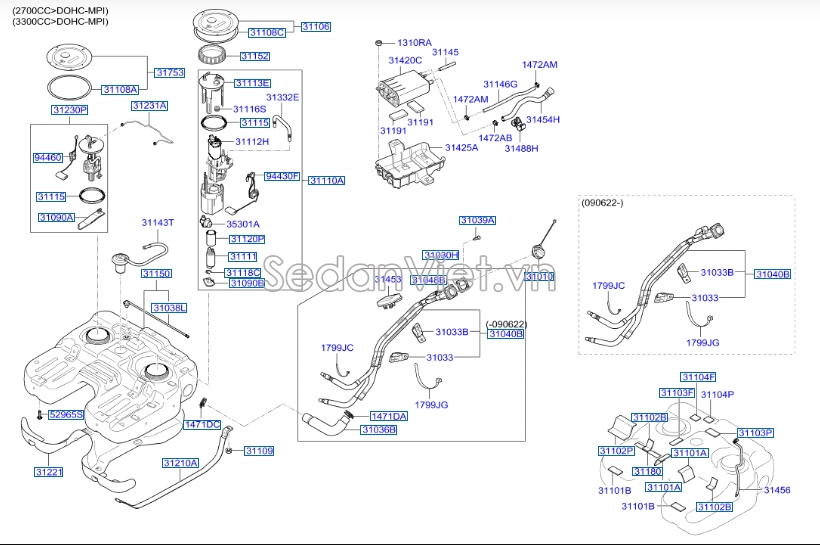820x545 pixels.
Task: Select the 31230P part number
Action: 70,109
